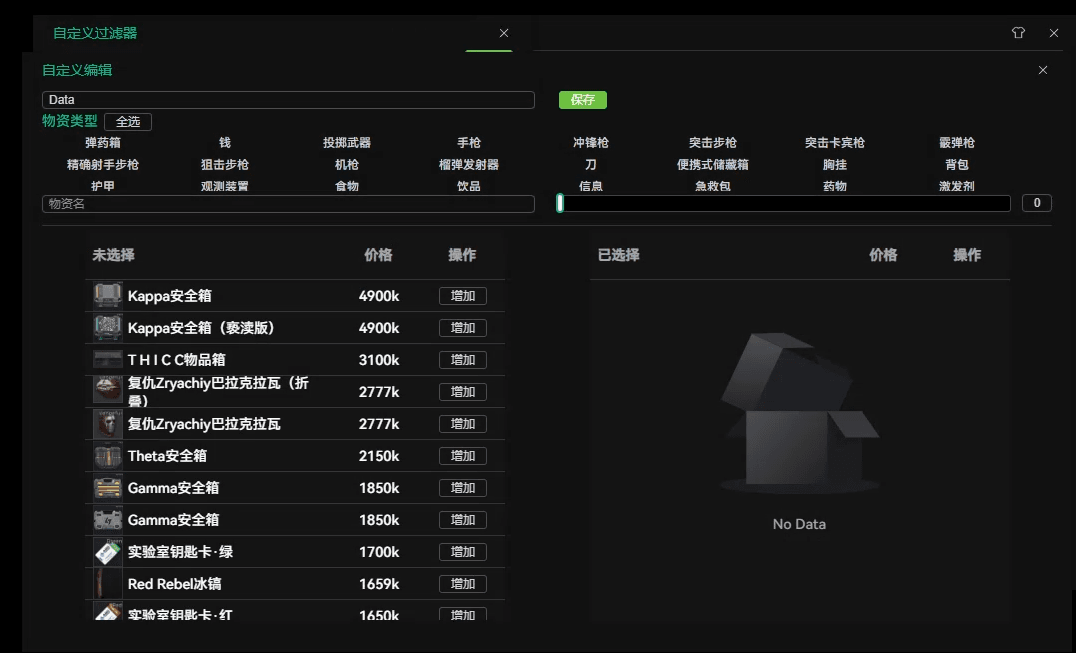Add Gamma安全箱 with its 增加 button

tap(462, 488)
